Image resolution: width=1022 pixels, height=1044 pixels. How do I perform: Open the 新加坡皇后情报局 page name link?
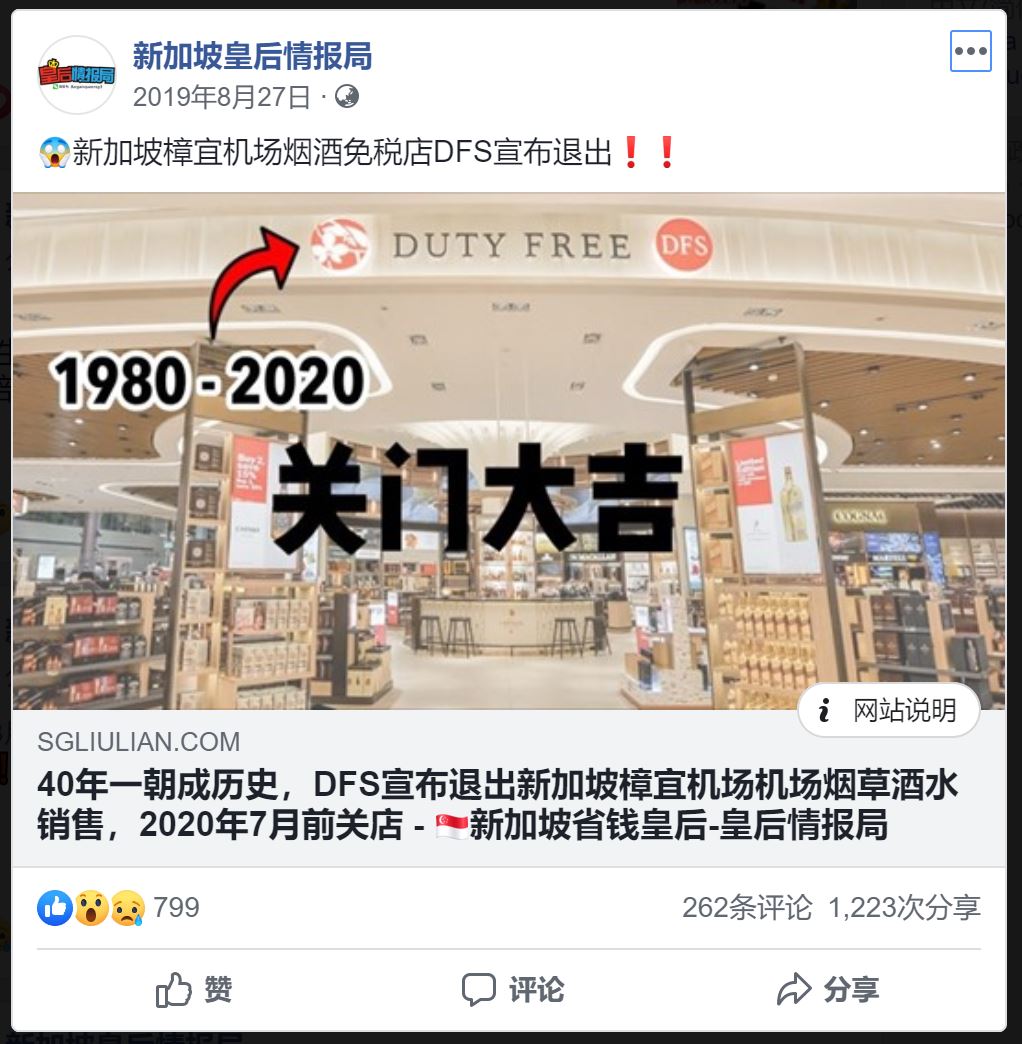(x=252, y=56)
